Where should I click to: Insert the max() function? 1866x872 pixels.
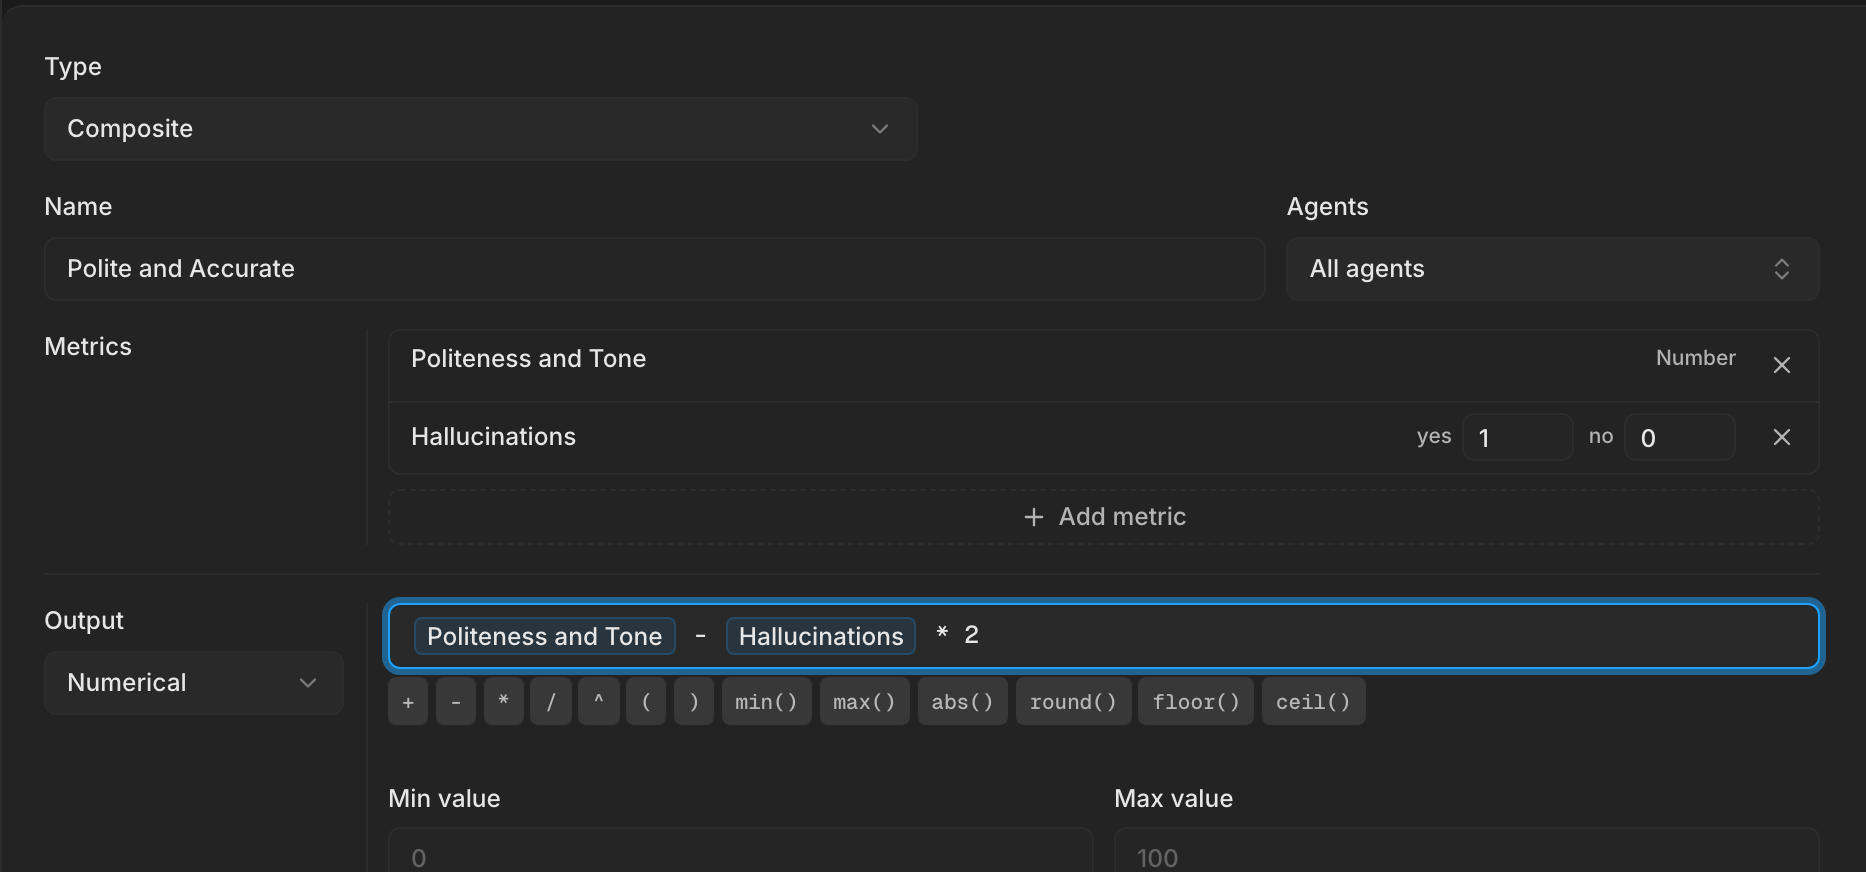pos(864,701)
